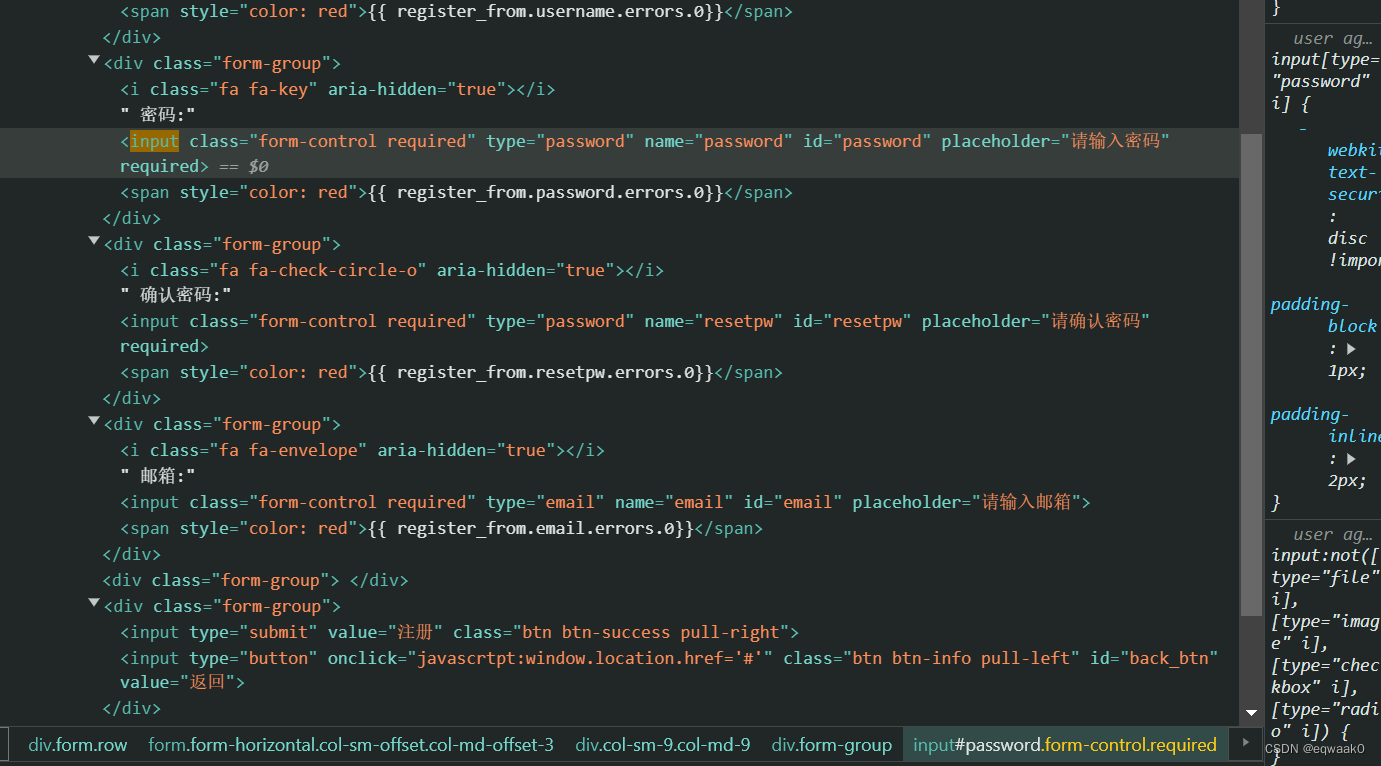Select the username.errors.0 span line

[x=456, y=12]
